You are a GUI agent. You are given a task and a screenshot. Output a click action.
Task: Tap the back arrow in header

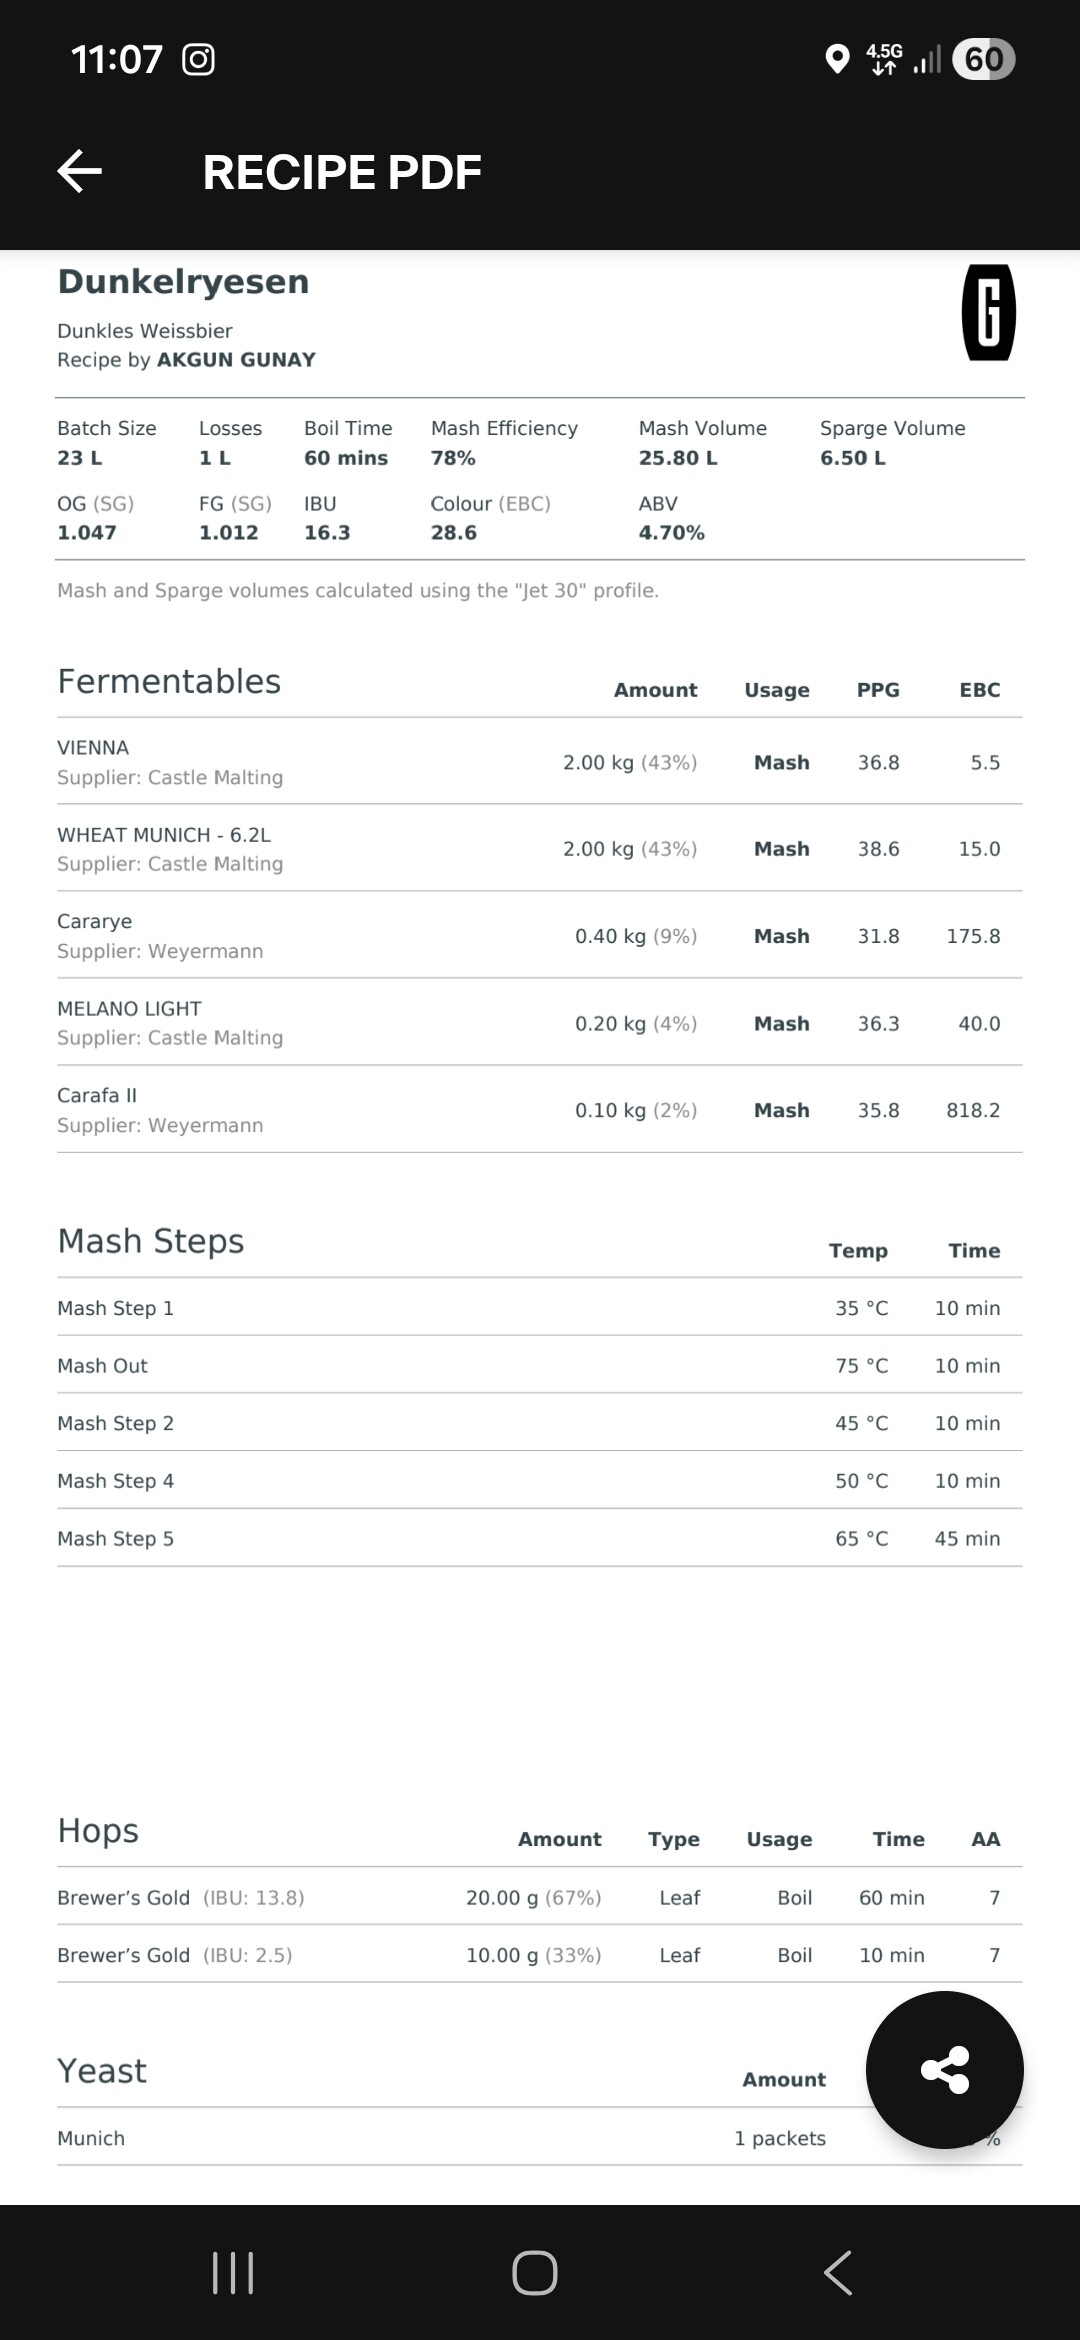coord(80,172)
